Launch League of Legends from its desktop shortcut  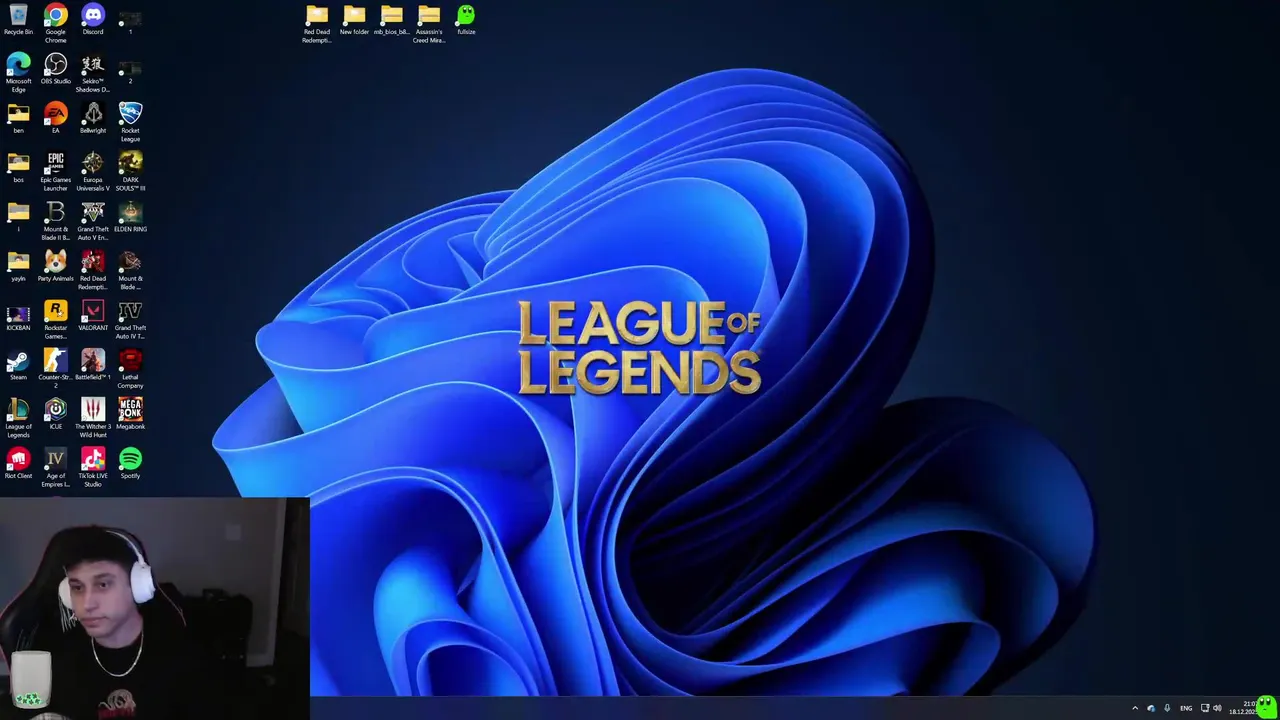[x=18, y=418]
